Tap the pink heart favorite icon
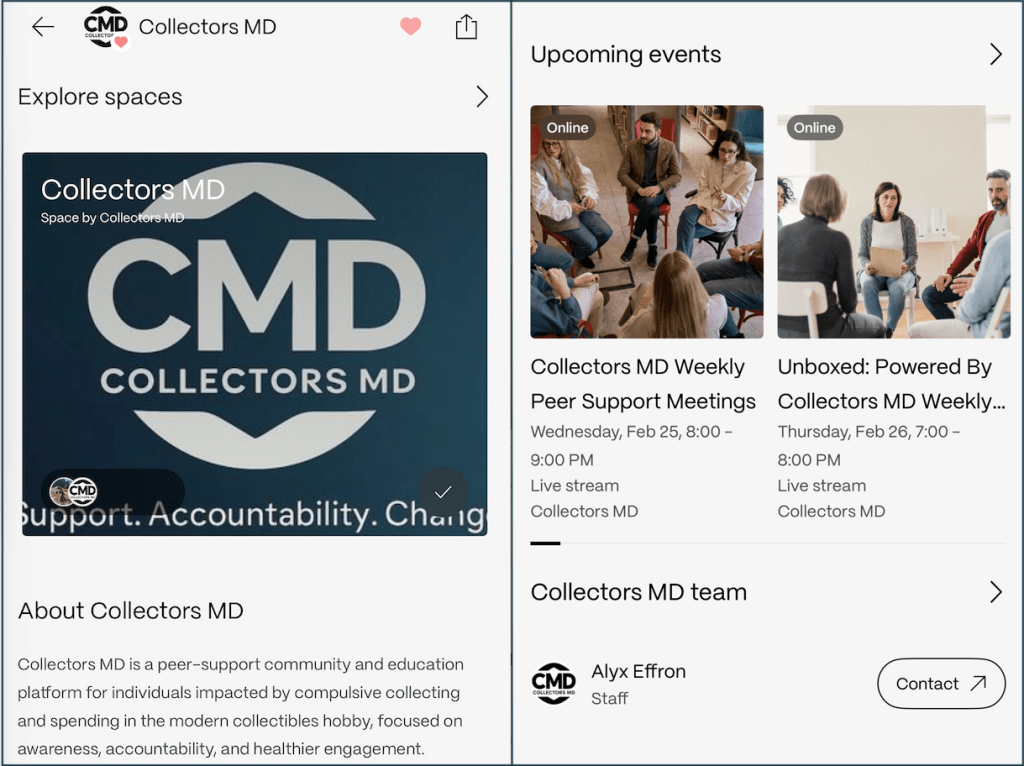The height and width of the screenshot is (766, 1024). click(x=410, y=26)
